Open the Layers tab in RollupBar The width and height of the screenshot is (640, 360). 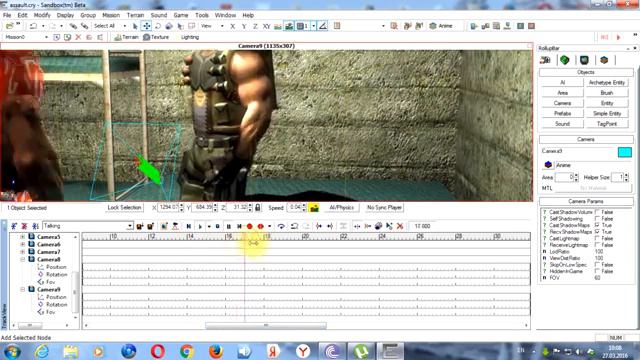[x=604, y=60]
